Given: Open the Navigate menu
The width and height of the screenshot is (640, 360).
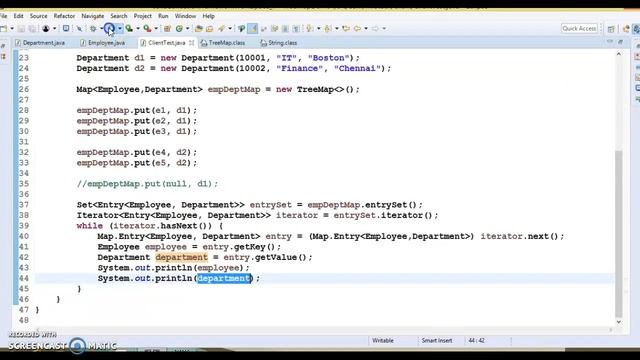Looking at the screenshot, I should click(93, 16).
